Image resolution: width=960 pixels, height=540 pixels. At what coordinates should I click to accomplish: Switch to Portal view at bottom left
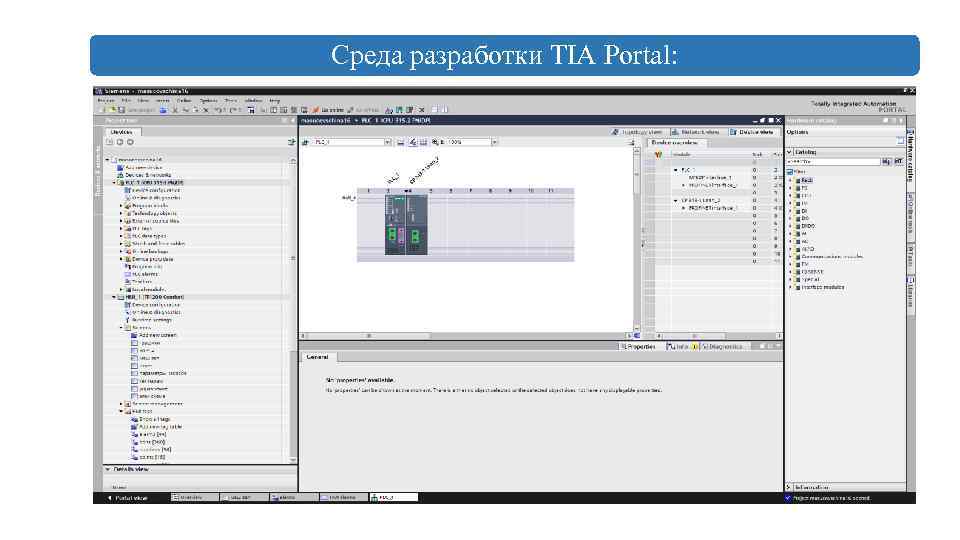pos(128,498)
